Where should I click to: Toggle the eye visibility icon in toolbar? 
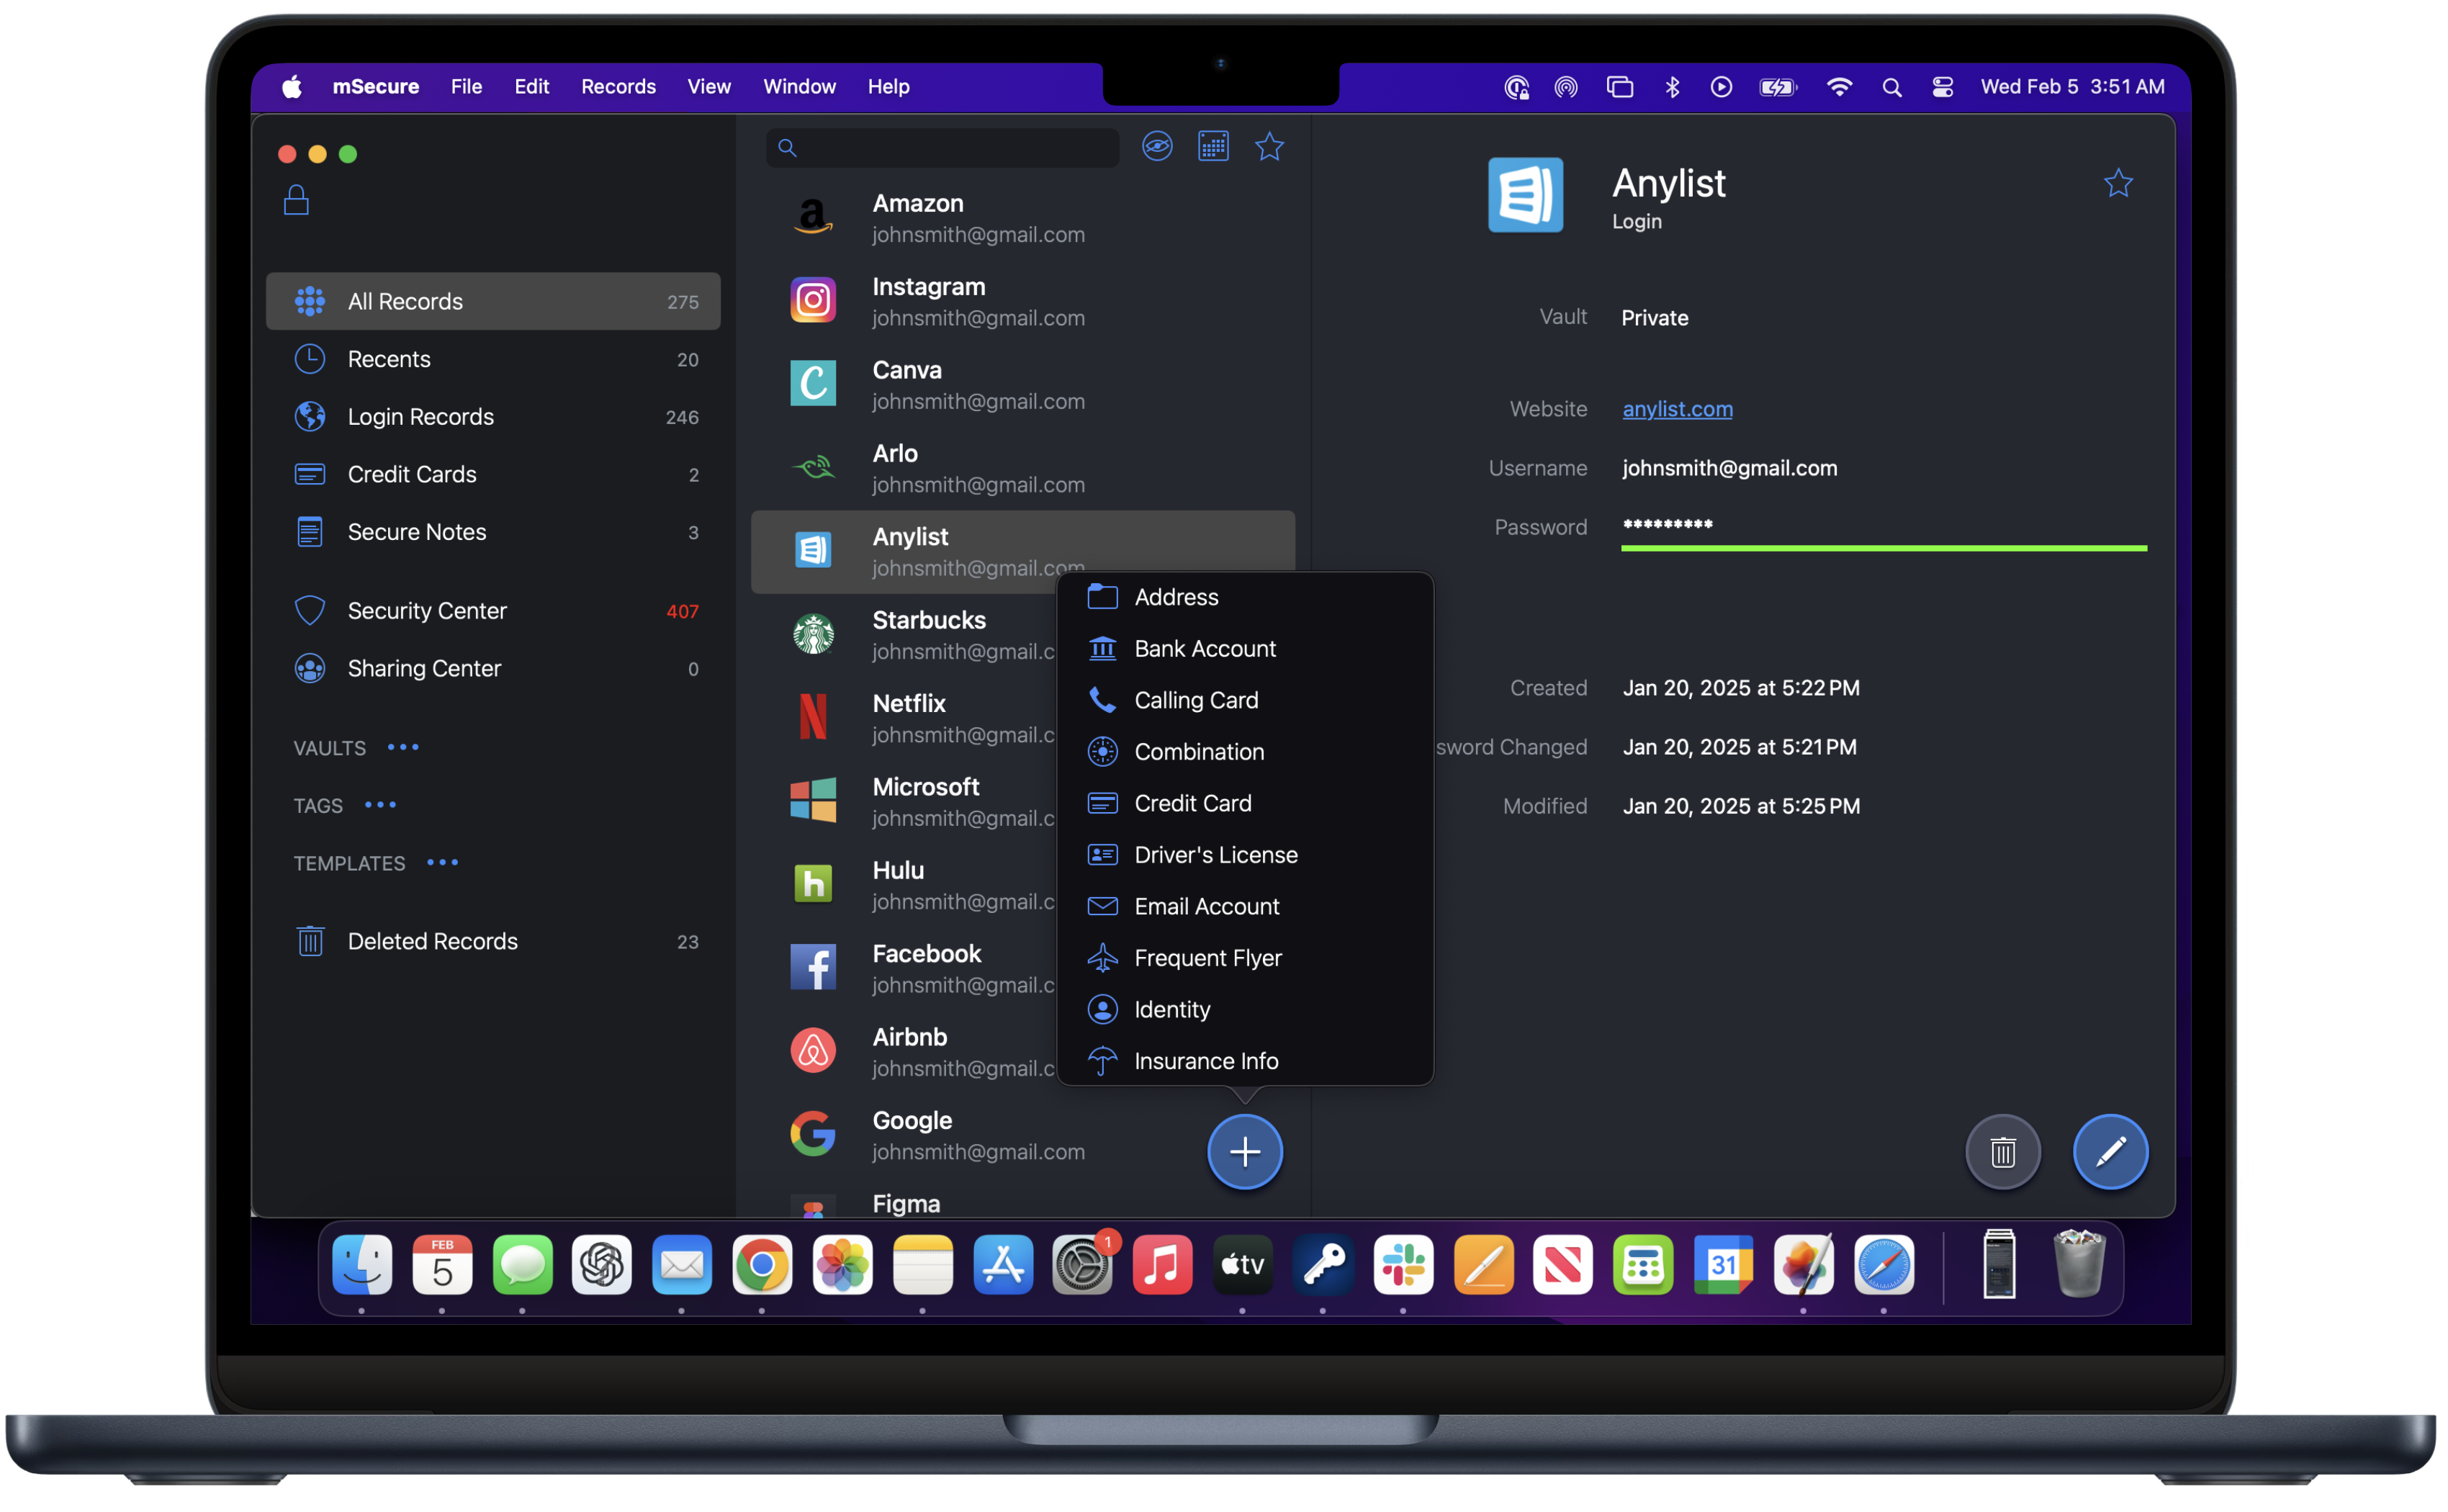(1157, 147)
